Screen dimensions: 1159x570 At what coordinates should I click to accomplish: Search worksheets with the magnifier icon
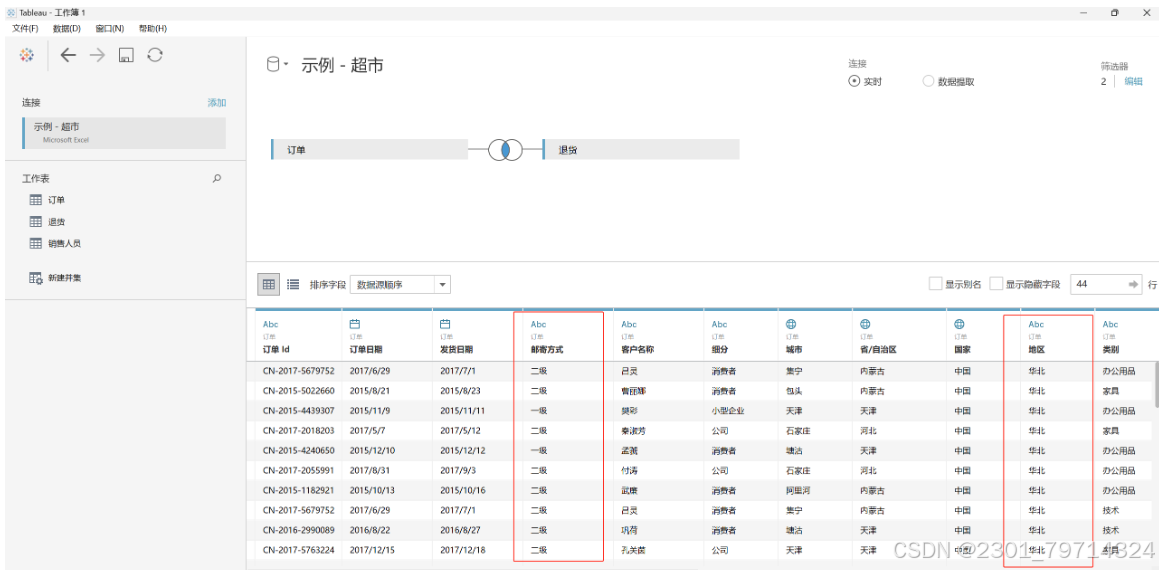[x=217, y=178]
